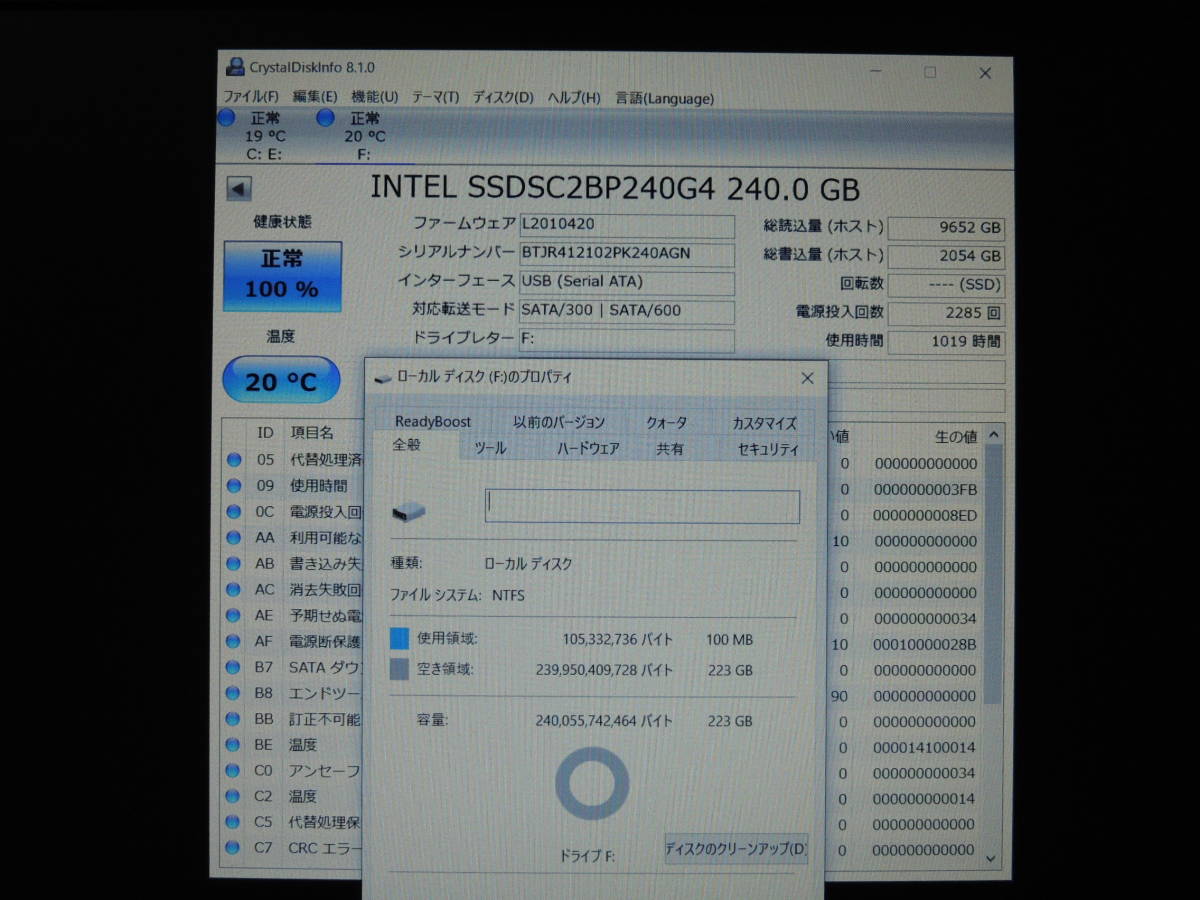This screenshot has height=900, width=1200.
Task: Click status orb for attribute C0
Action: click(x=234, y=771)
